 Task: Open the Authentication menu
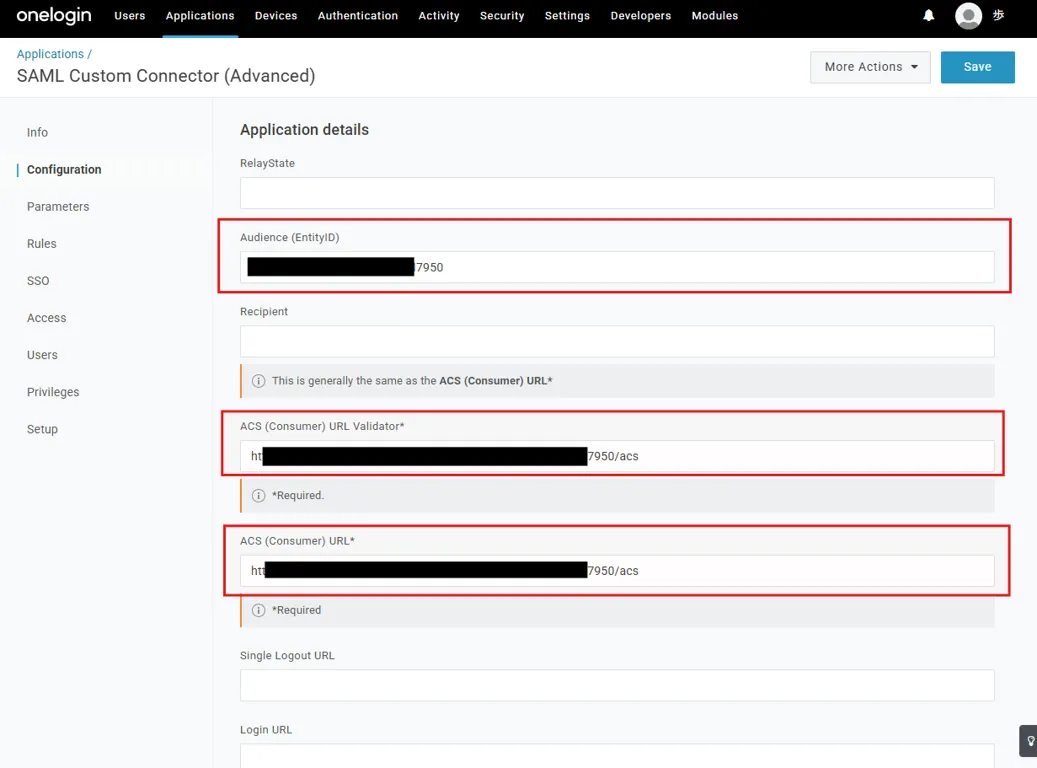(358, 15)
